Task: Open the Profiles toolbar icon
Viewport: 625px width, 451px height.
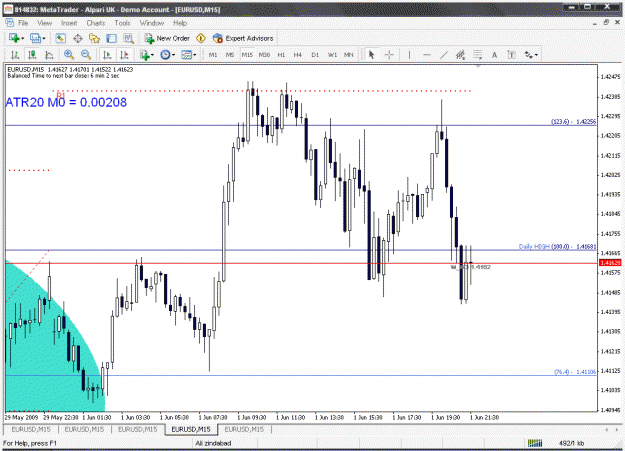Action: (35, 38)
